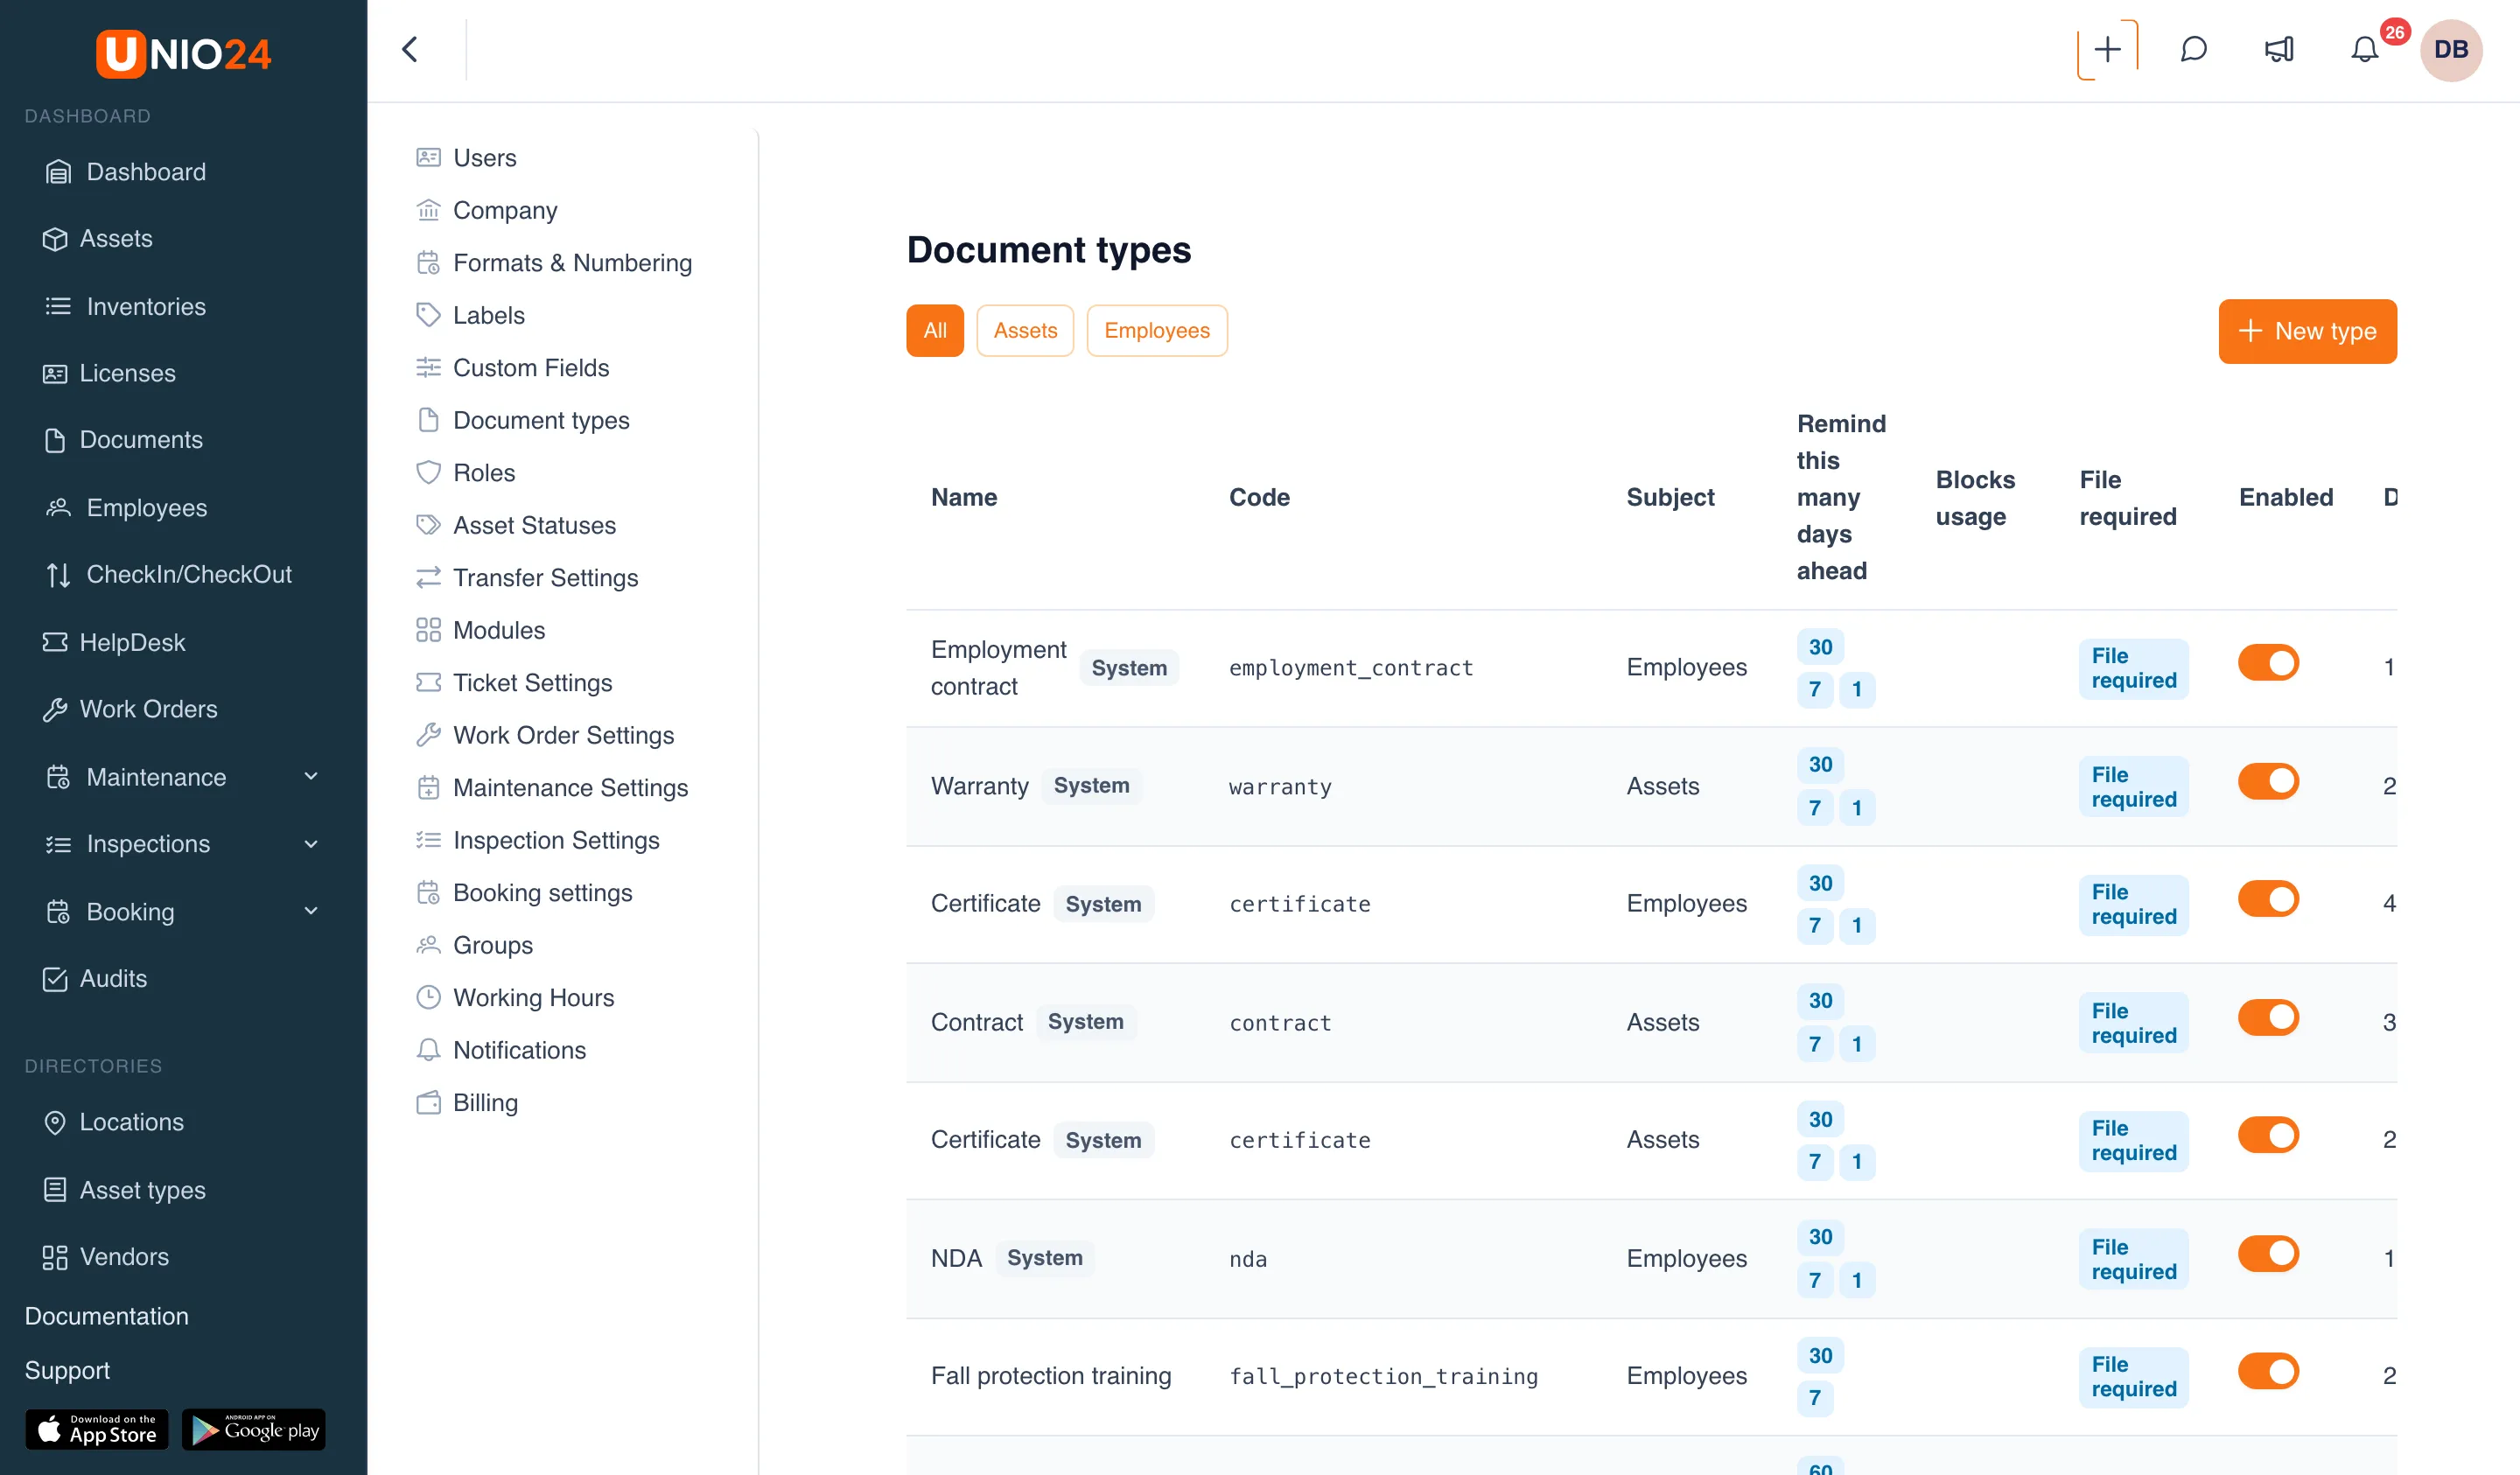Image resolution: width=2520 pixels, height=1475 pixels.
Task: Select the Employees filter tab
Action: tap(1157, 330)
